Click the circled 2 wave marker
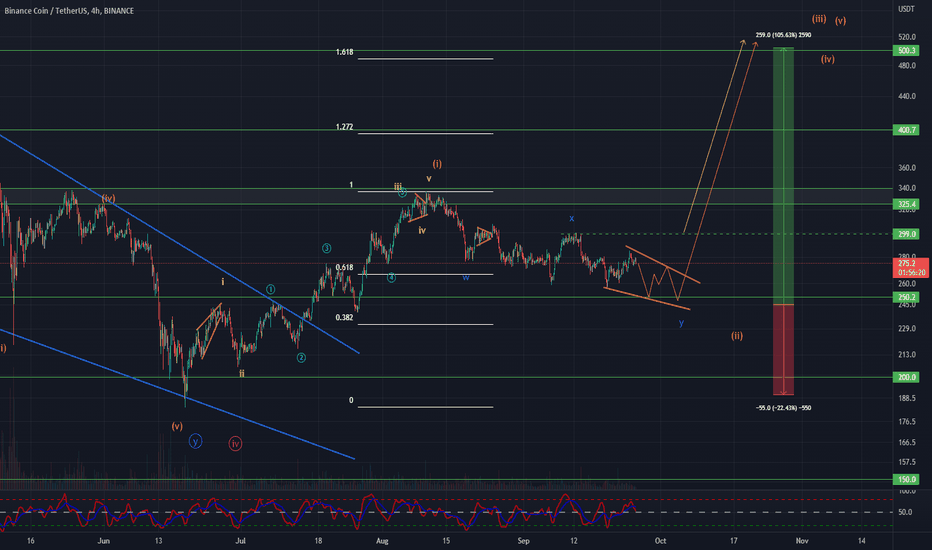The height and width of the screenshot is (550, 932). click(301, 357)
